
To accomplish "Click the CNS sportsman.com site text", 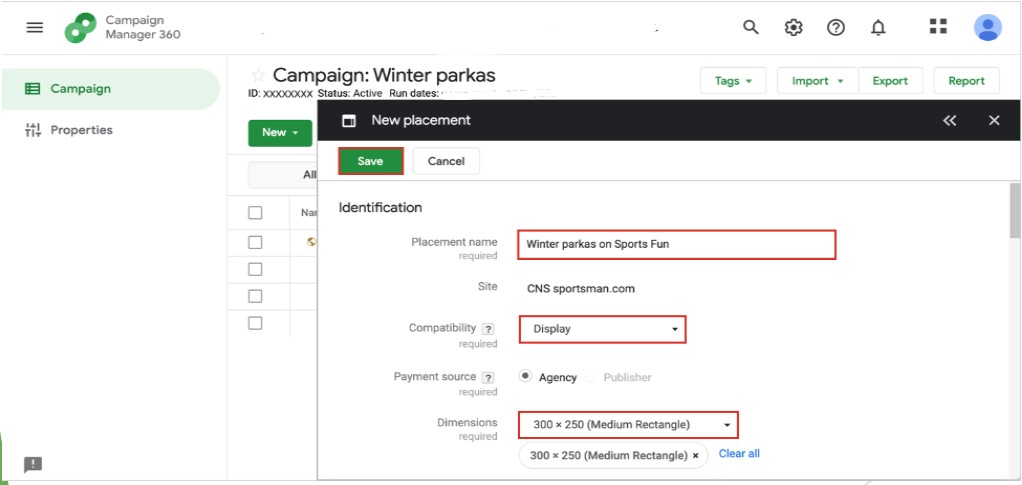I will click(x=581, y=288).
